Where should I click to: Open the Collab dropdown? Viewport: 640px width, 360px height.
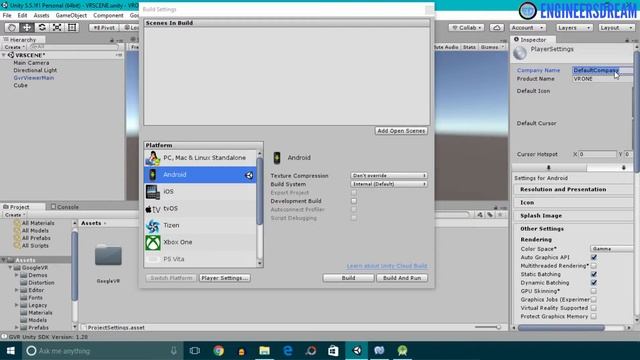tap(467, 28)
